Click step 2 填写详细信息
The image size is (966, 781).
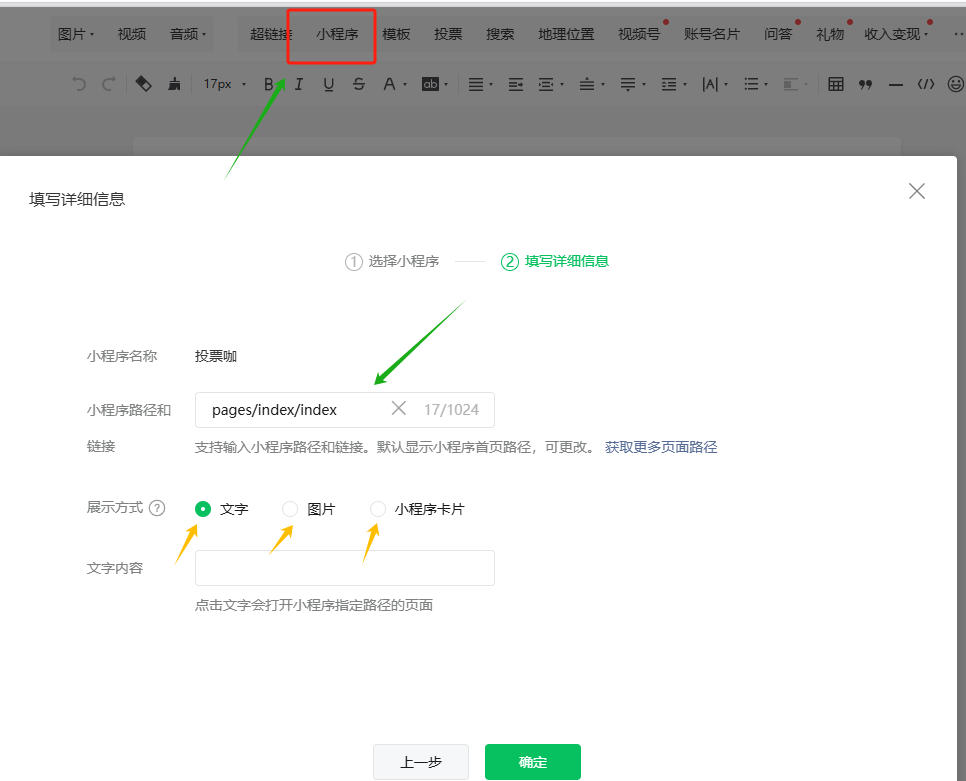(554, 262)
